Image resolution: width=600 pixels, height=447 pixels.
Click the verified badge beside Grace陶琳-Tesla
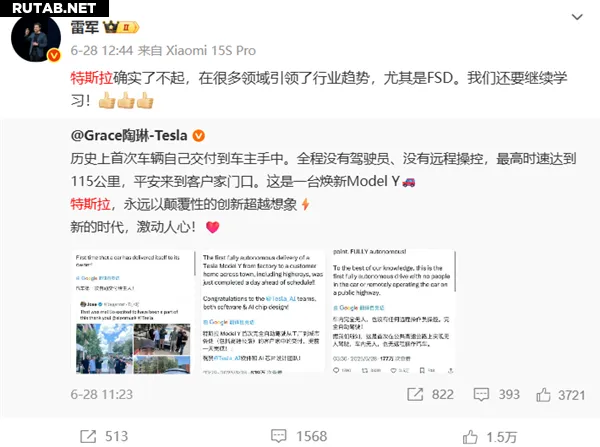(x=199, y=135)
